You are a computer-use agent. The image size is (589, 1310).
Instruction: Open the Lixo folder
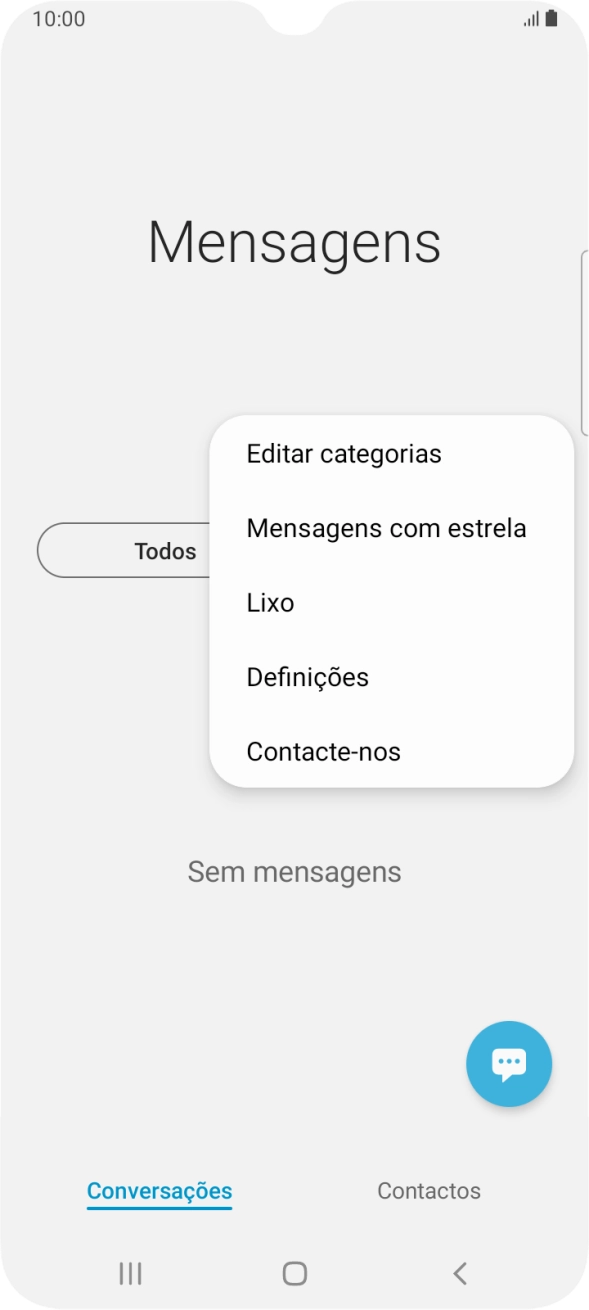tap(270, 602)
